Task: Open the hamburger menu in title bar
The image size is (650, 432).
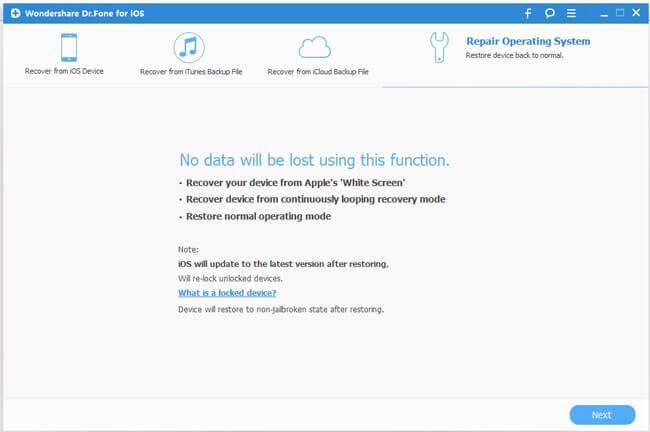Action: point(573,13)
